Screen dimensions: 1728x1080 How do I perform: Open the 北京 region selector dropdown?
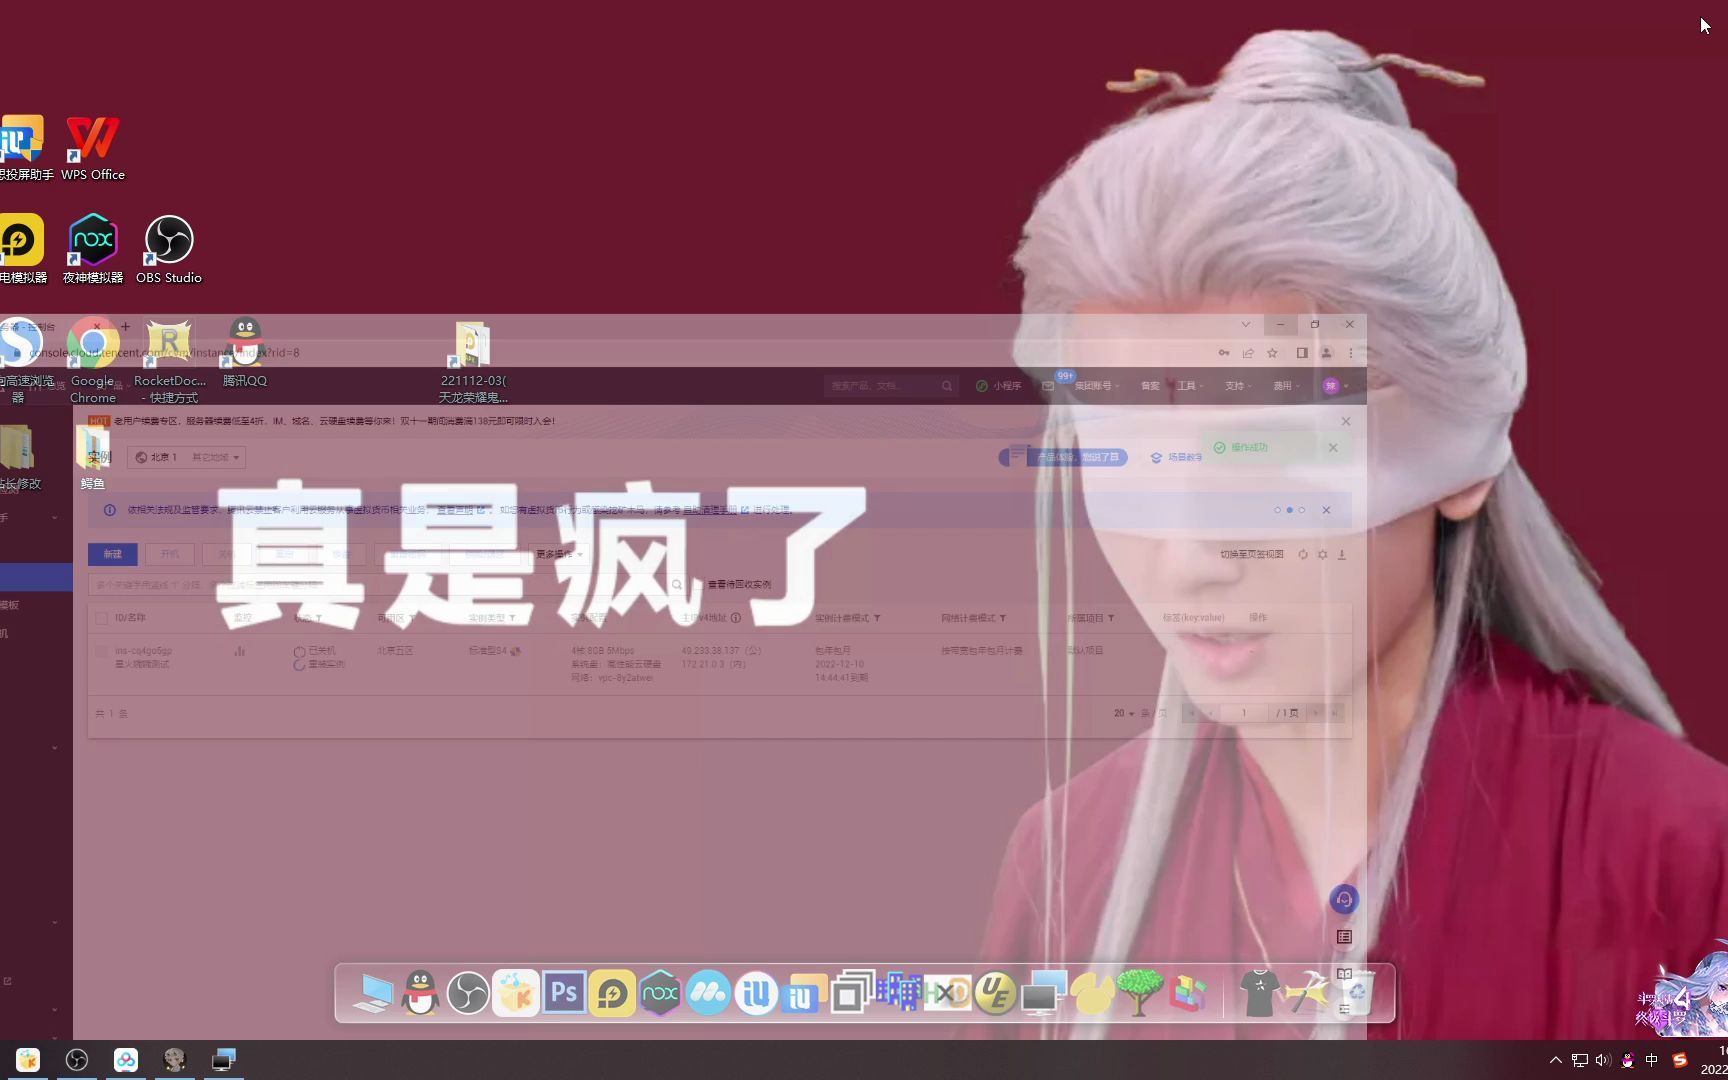[186, 457]
